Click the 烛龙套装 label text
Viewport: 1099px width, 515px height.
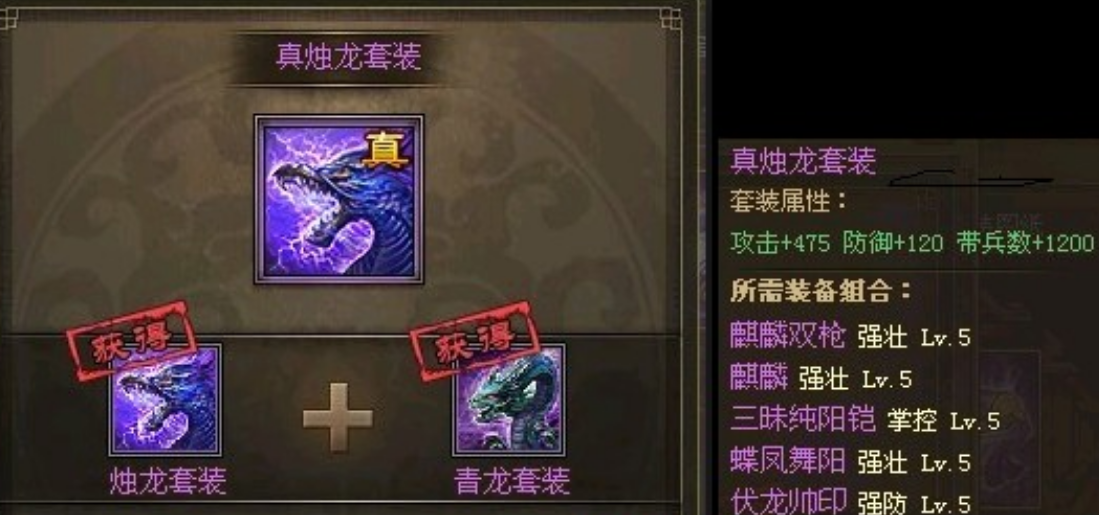(168, 481)
